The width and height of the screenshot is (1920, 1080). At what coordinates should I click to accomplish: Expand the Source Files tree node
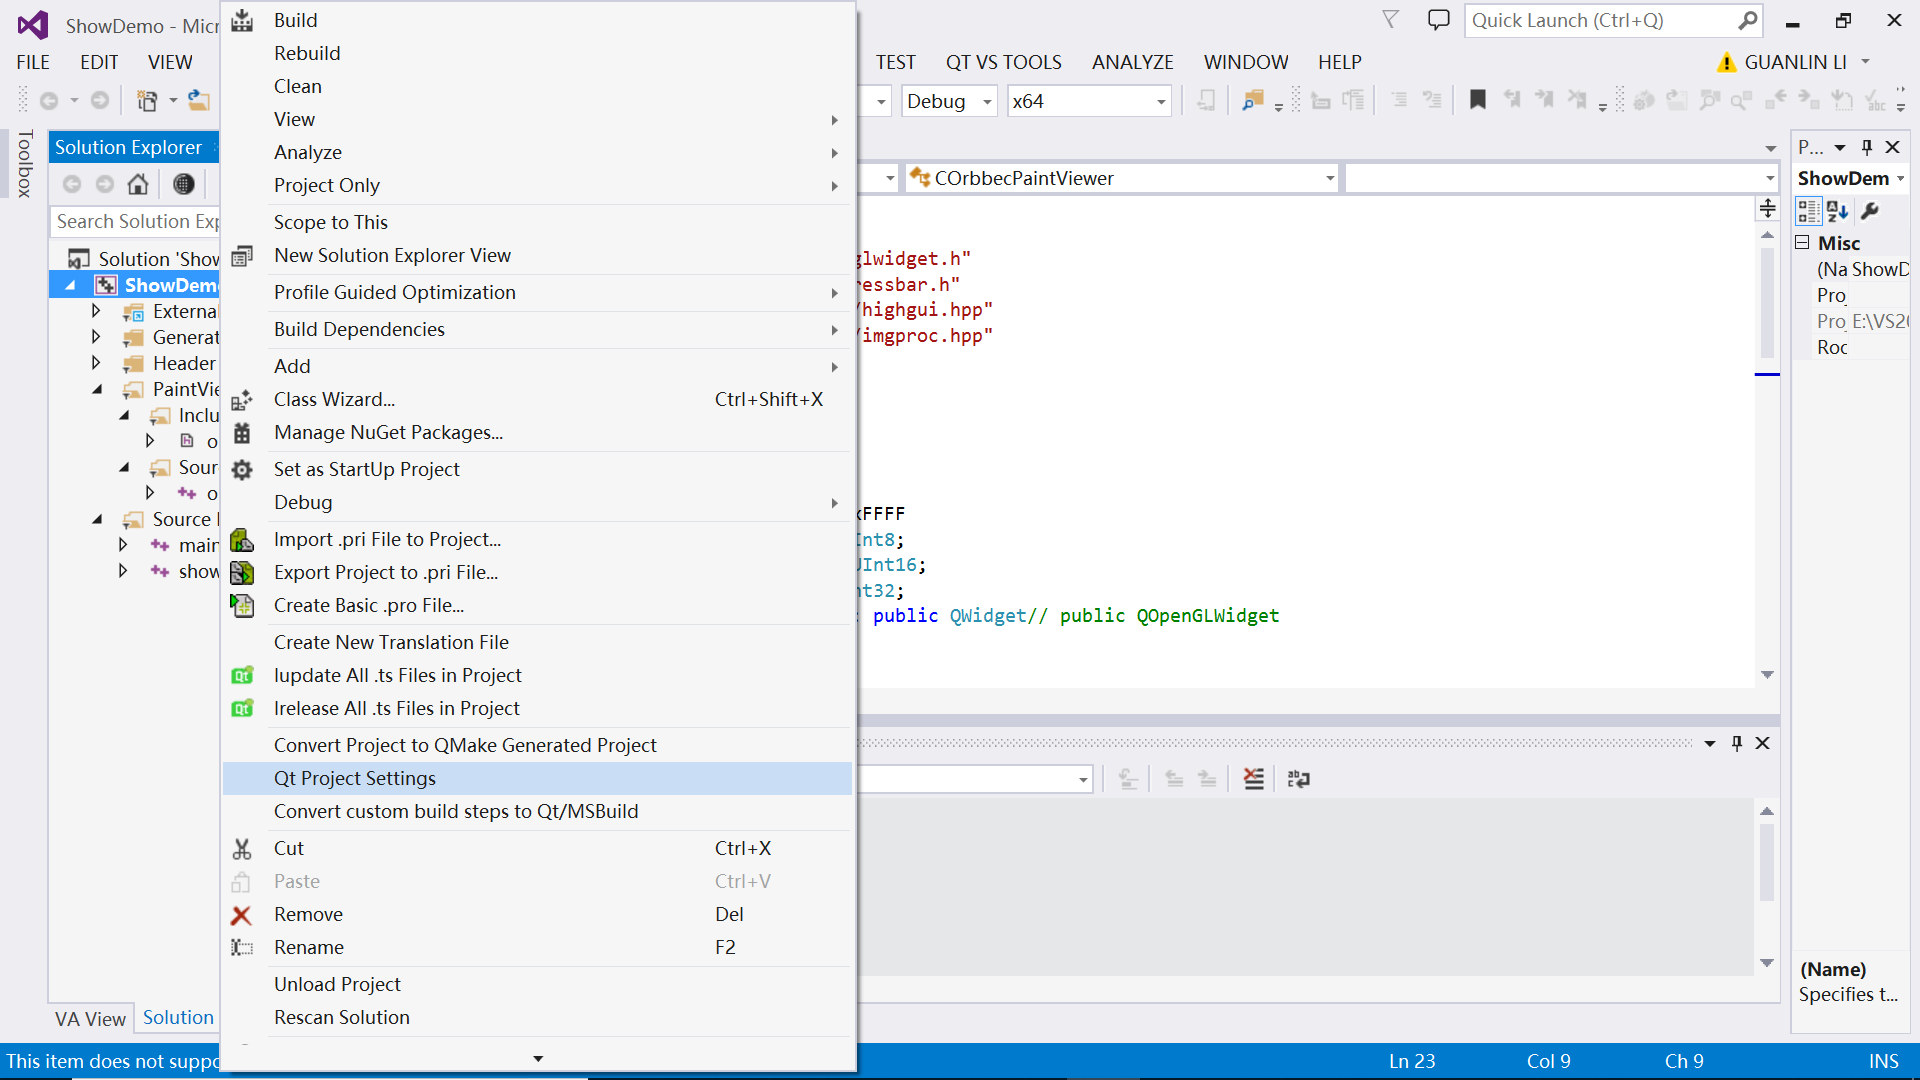point(97,519)
